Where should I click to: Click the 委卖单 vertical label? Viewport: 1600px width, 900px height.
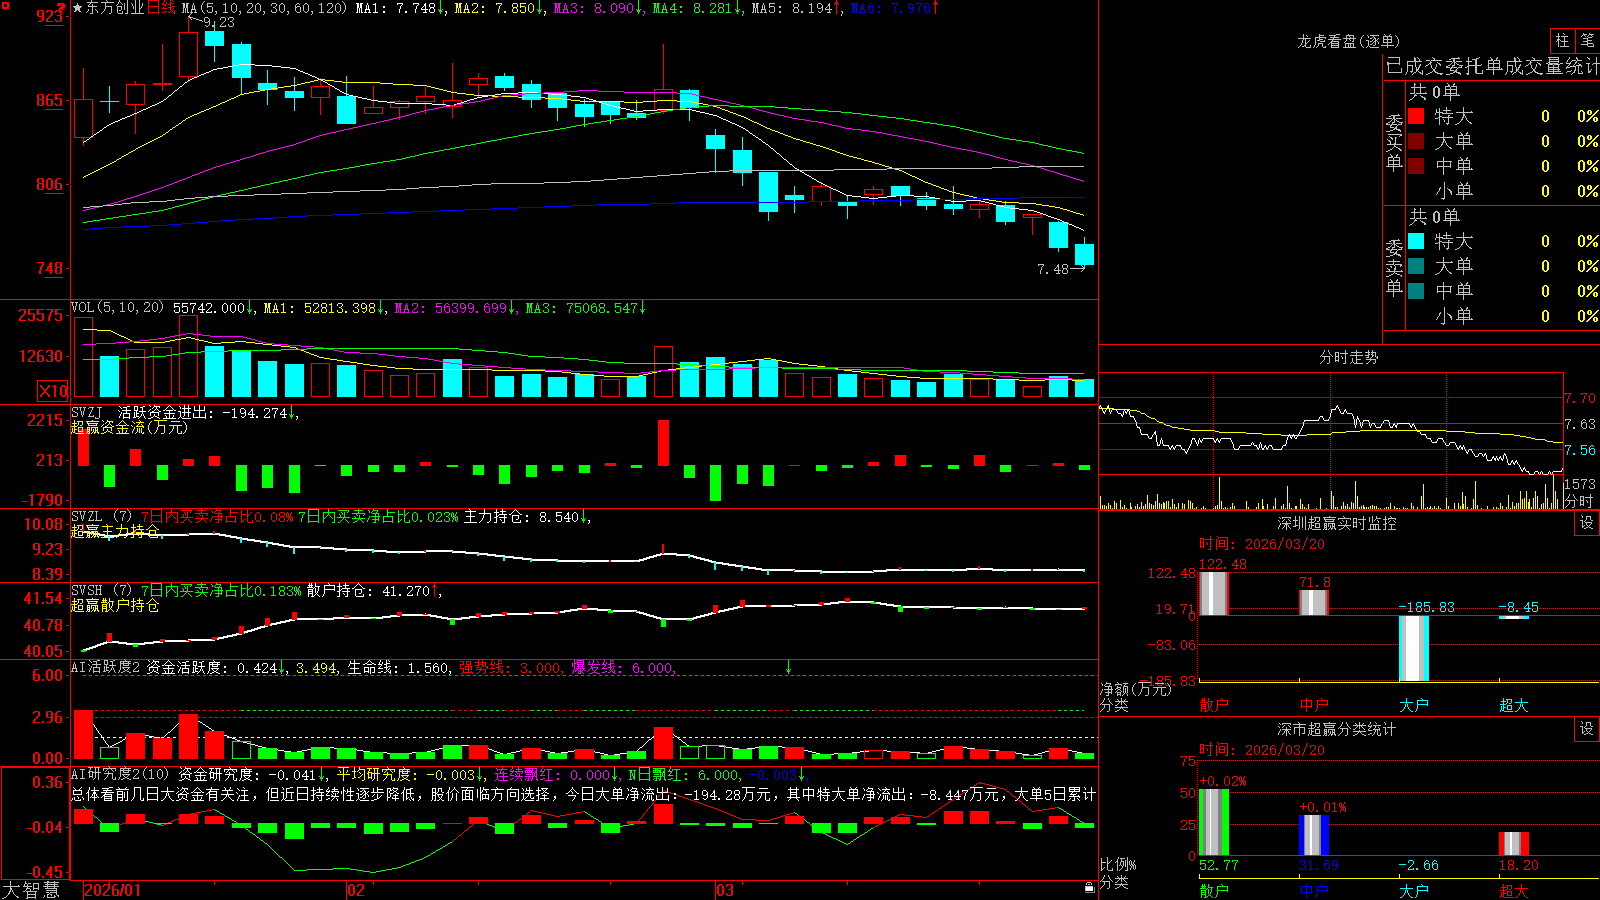click(1394, 267)
